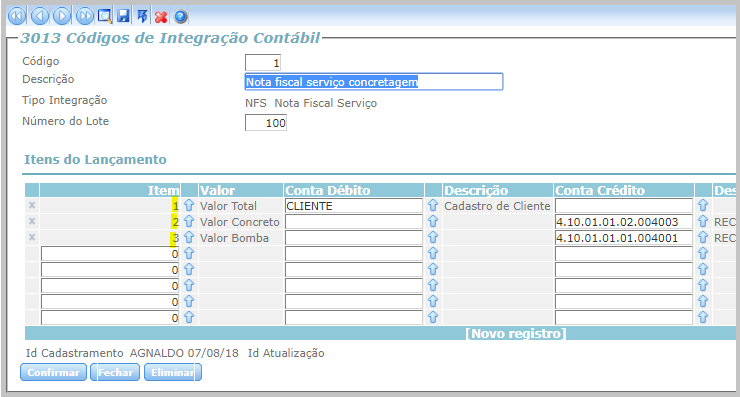Click the lightning execute toolbar icon
The image size is (740, 397).
point(142,17)
